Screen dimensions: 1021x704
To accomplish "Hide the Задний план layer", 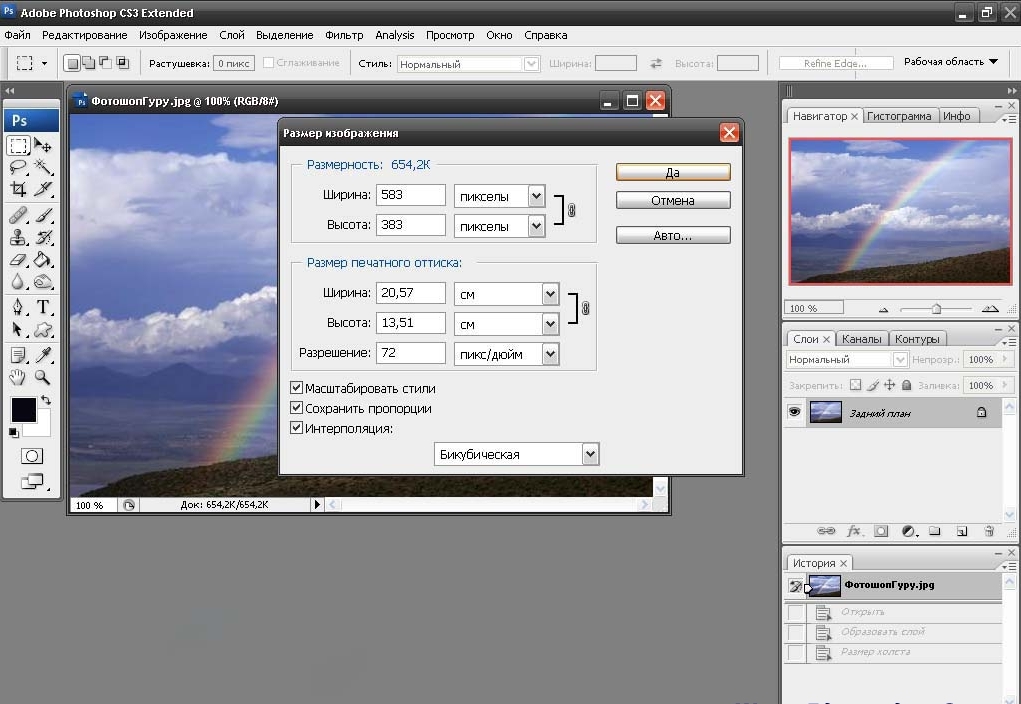I will (795, 412).
